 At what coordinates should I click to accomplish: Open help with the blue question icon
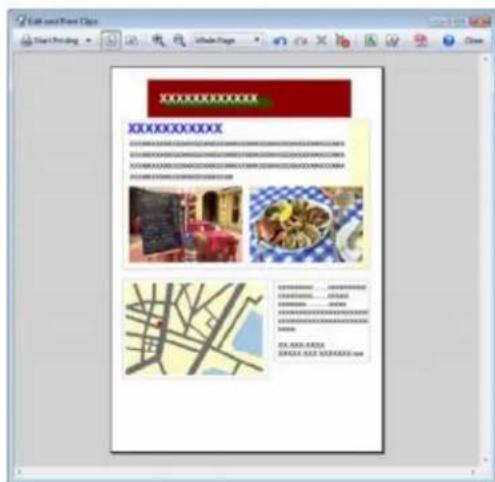(449, 41)
